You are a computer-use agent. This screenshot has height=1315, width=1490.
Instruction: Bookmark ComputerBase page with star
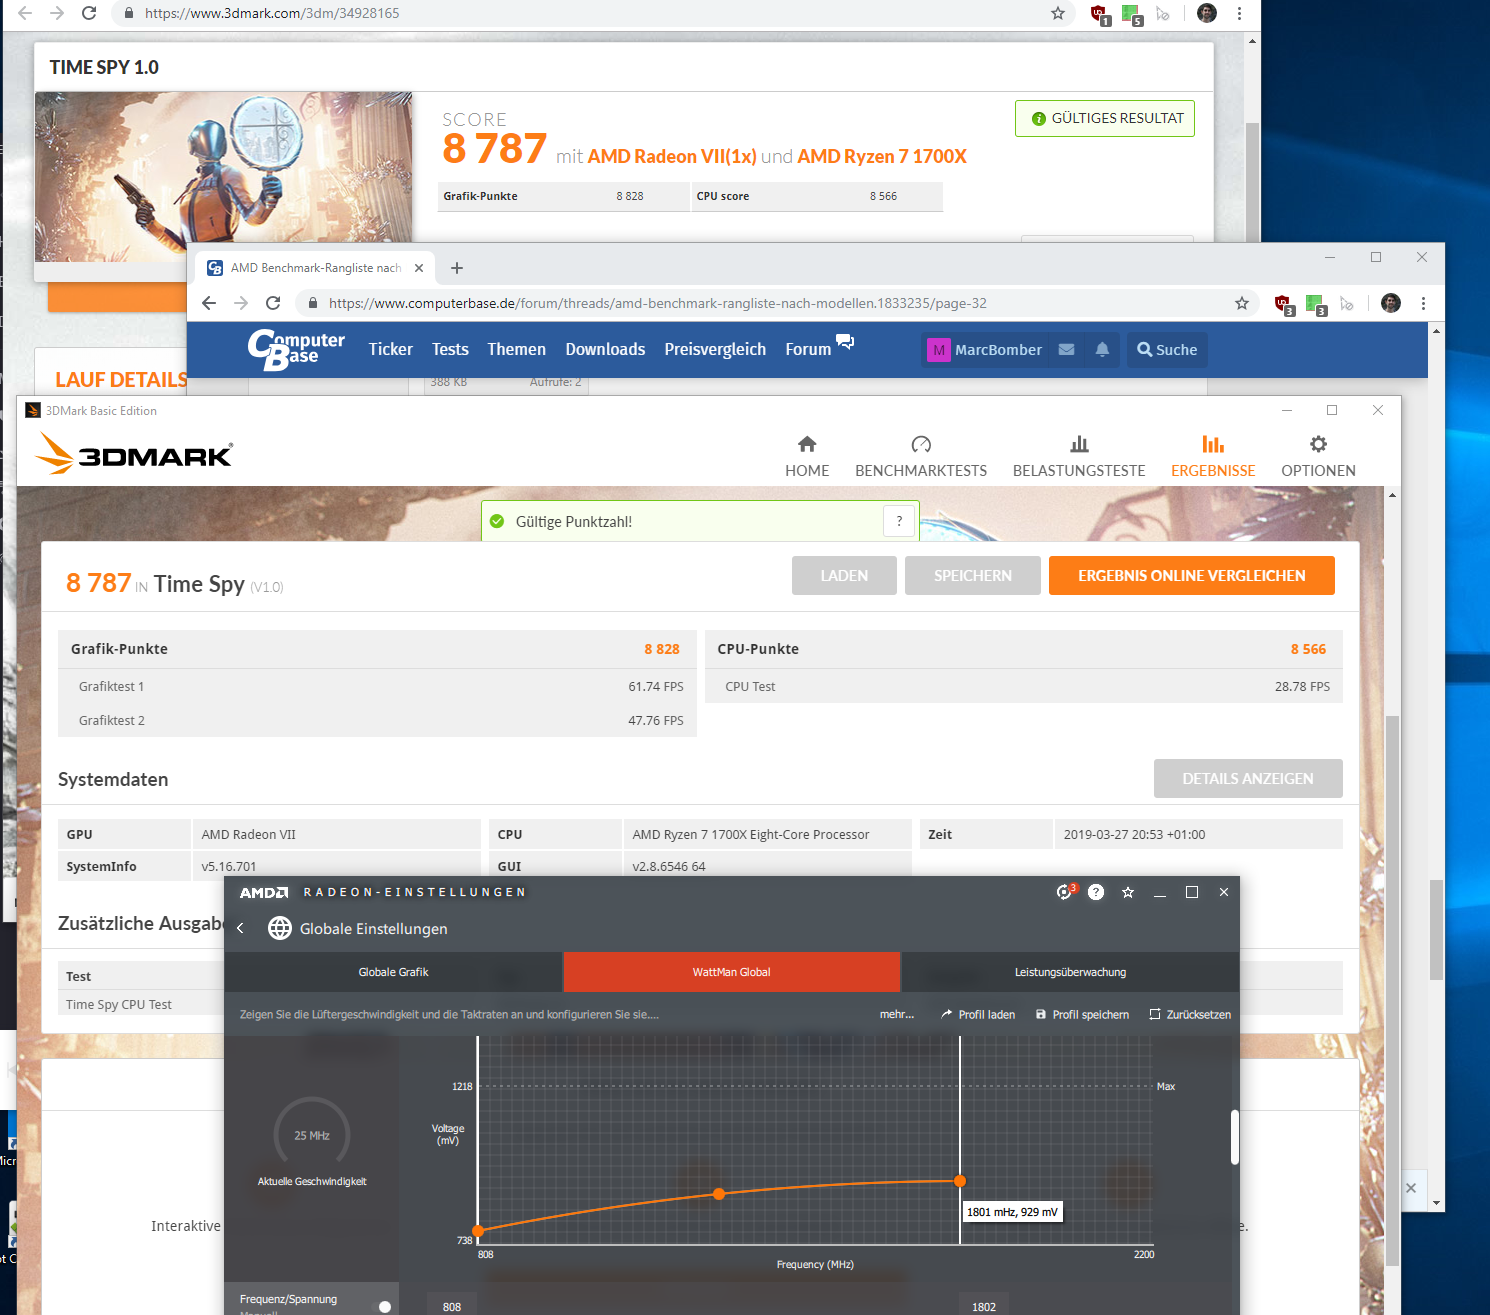click(x=1242, y=303)
